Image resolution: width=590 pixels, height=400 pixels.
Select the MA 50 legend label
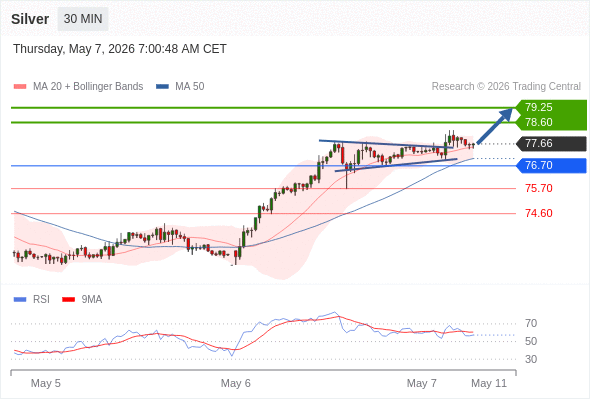tap(190, 87)
